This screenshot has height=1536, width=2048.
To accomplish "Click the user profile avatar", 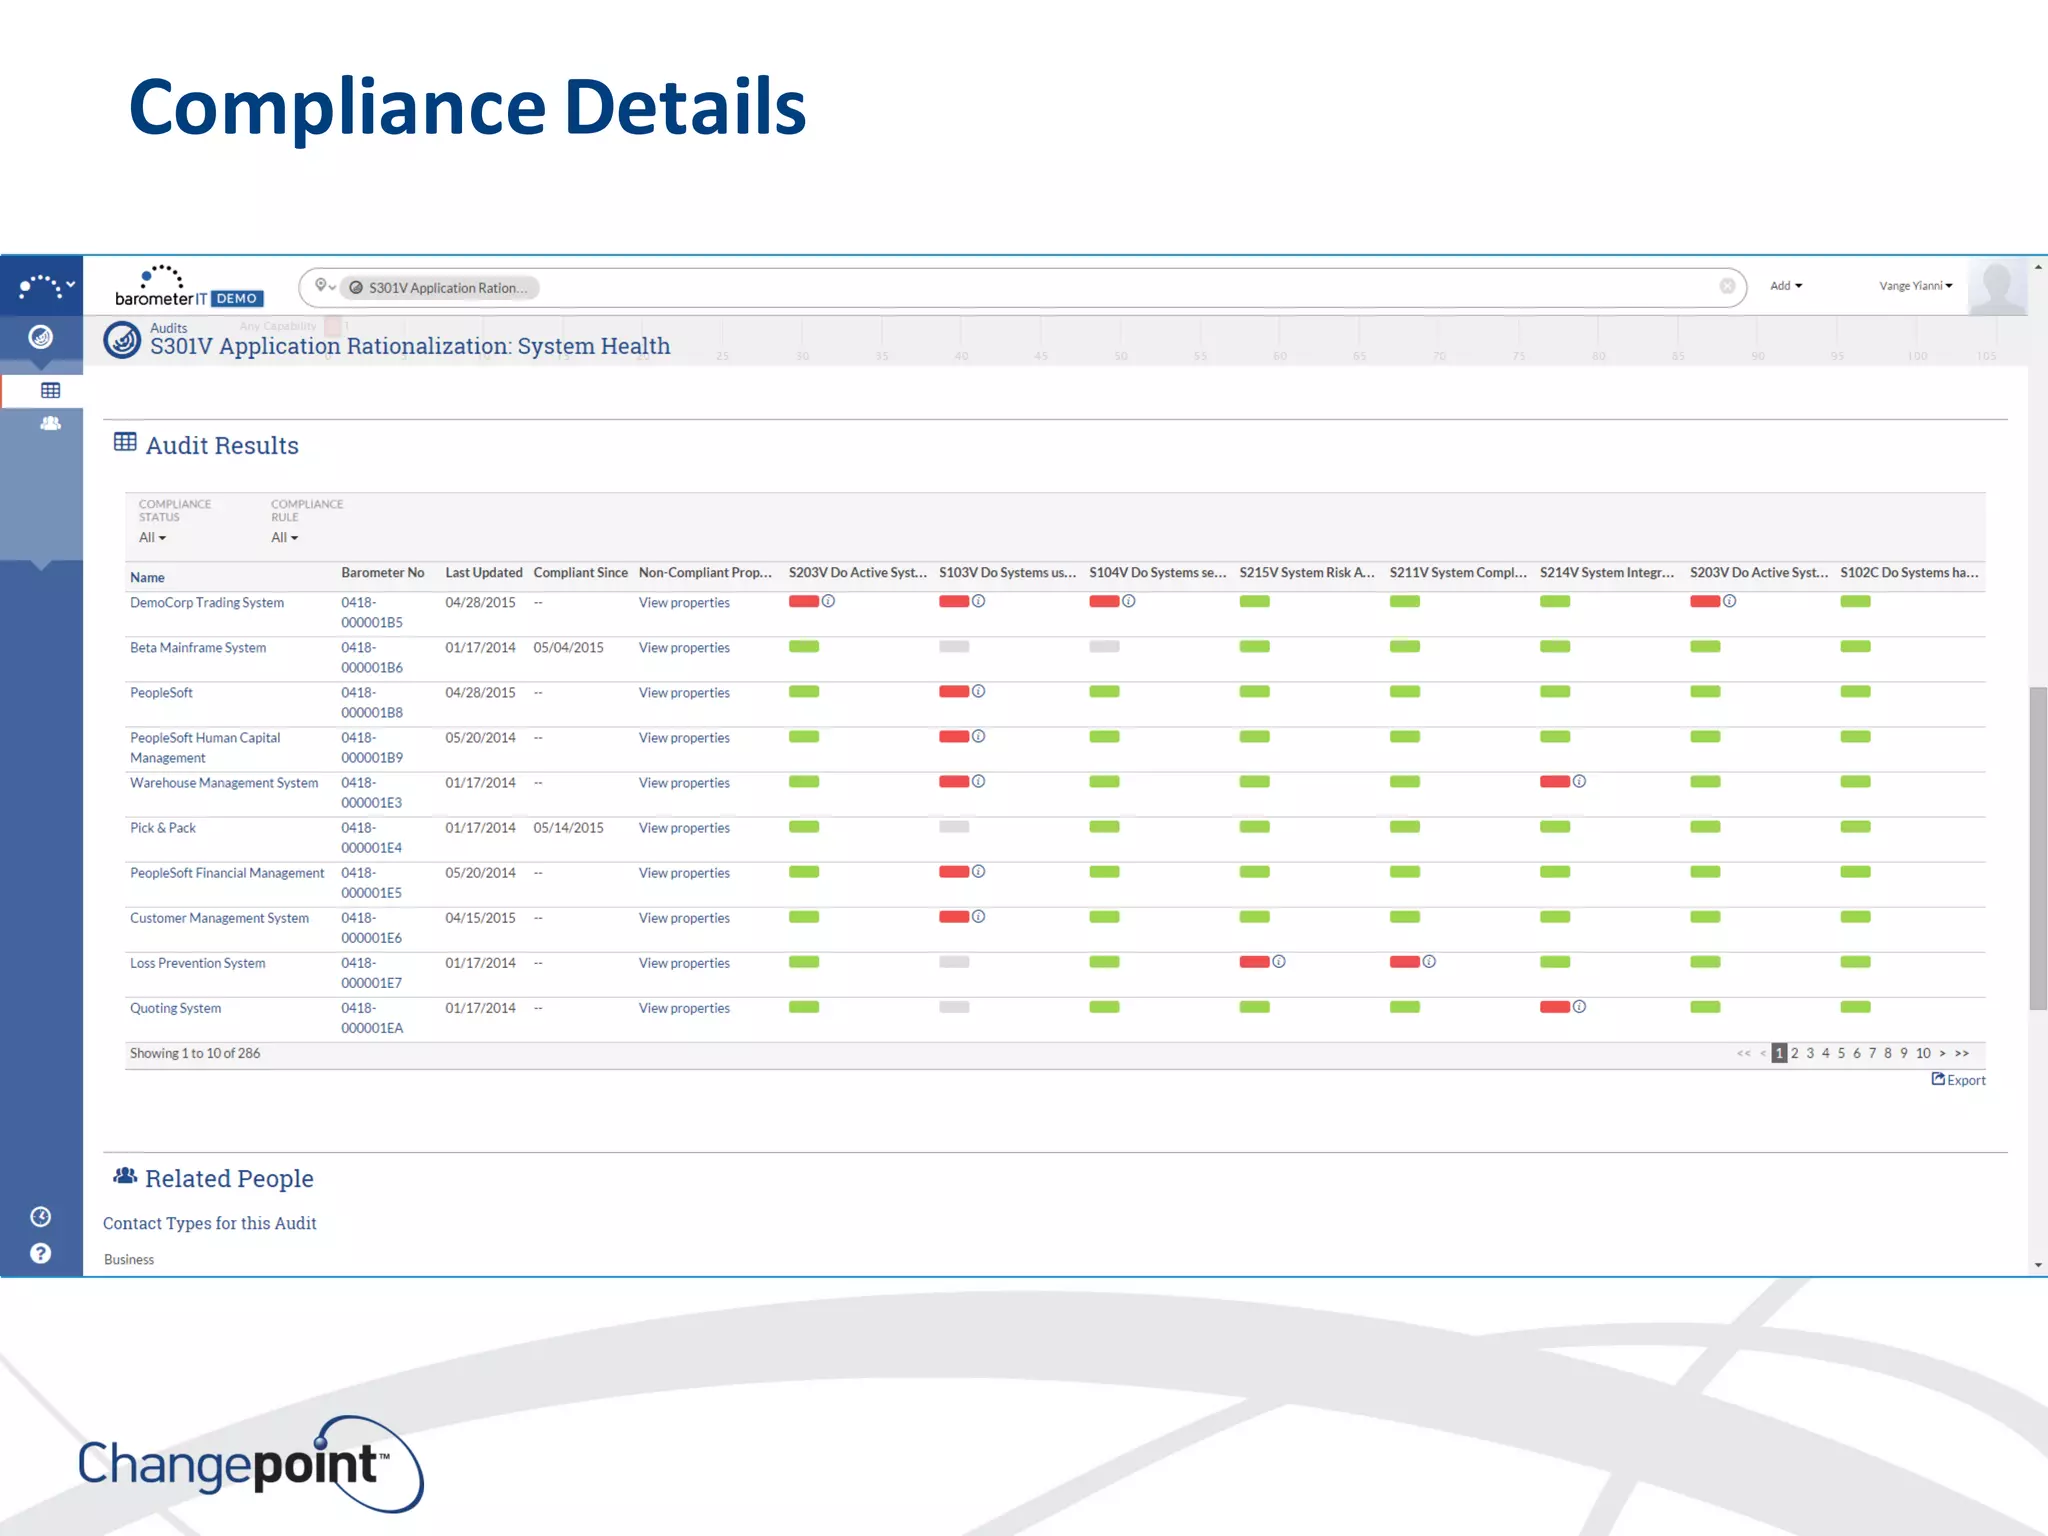I will click(1997, 286).
